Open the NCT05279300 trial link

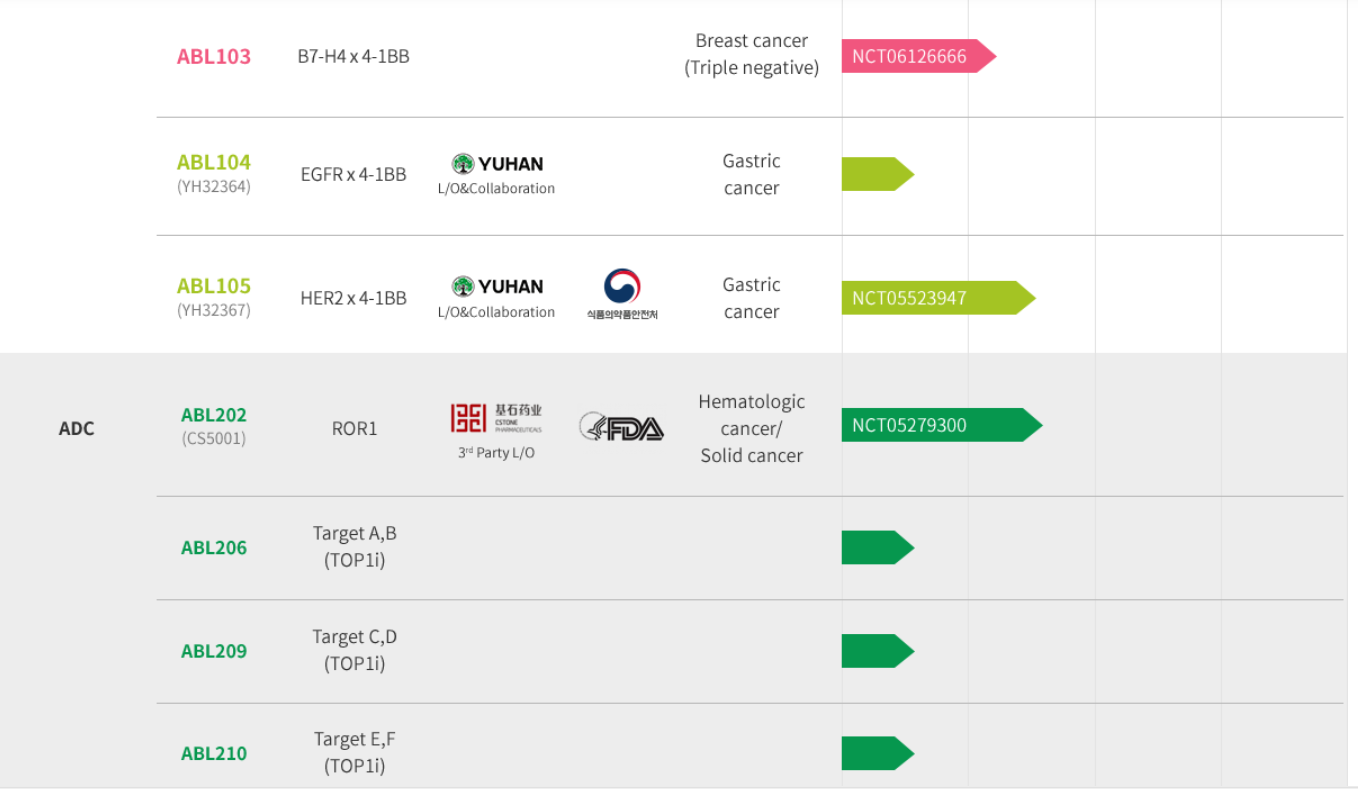(909, 426)
